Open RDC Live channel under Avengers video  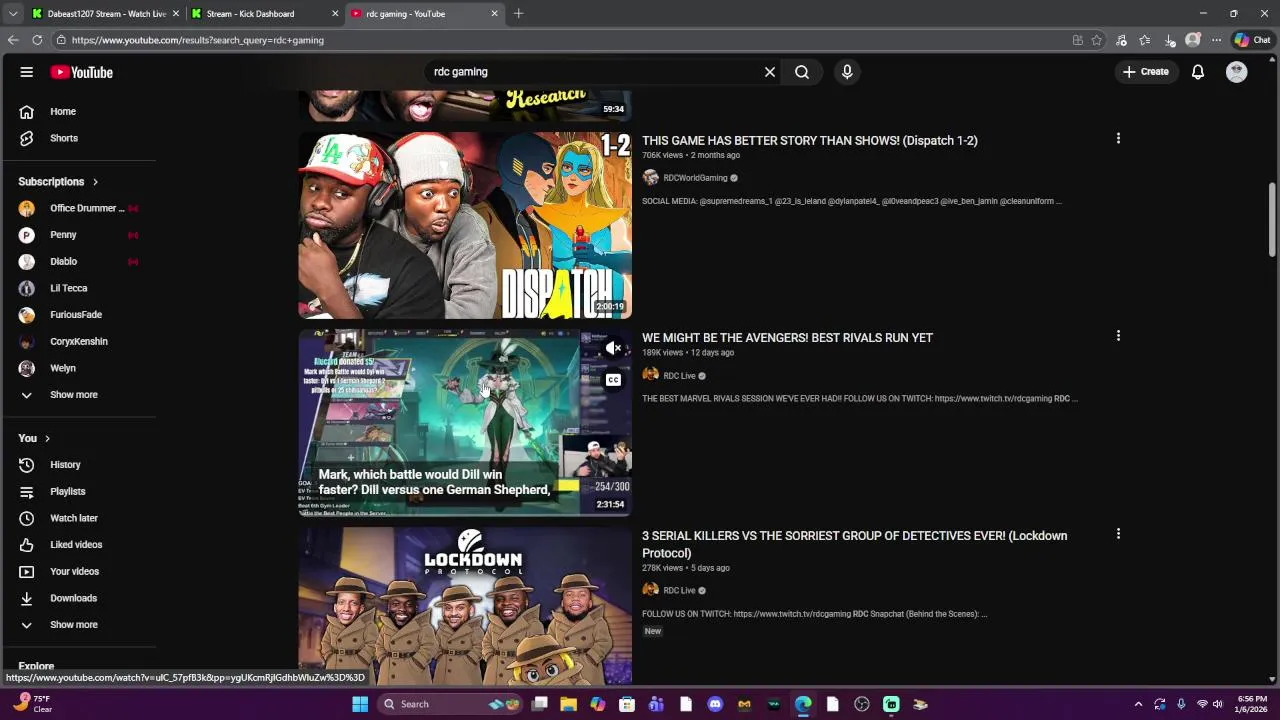[x=679, y=376]
